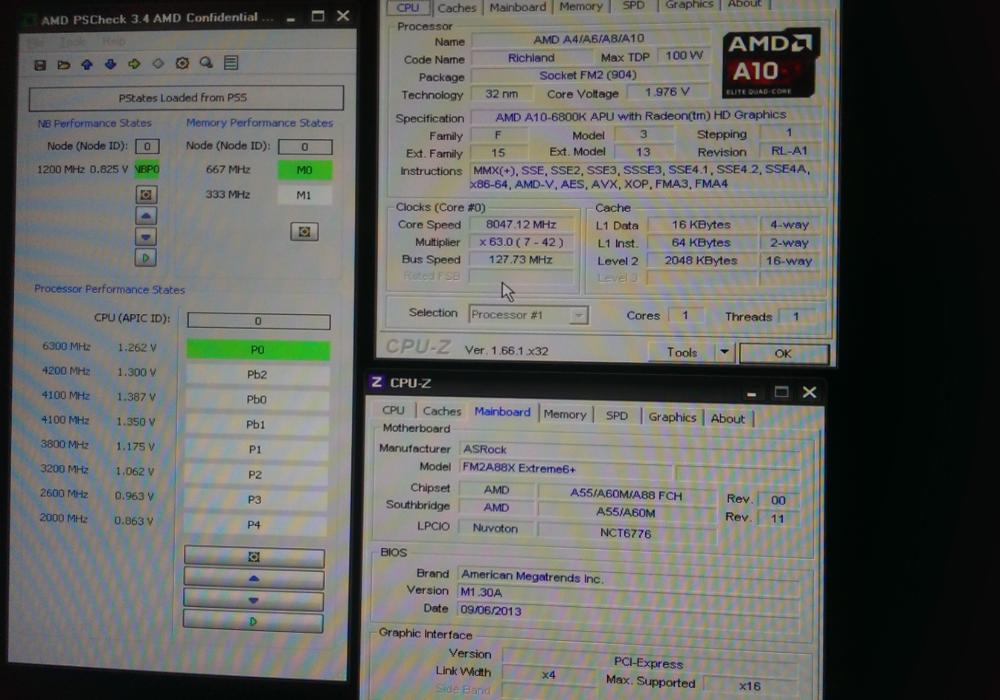The height and width of the screenshot is (700, 1000).
Task: Open Graphics tab in lower CPU-Z window
Action: 672,417
